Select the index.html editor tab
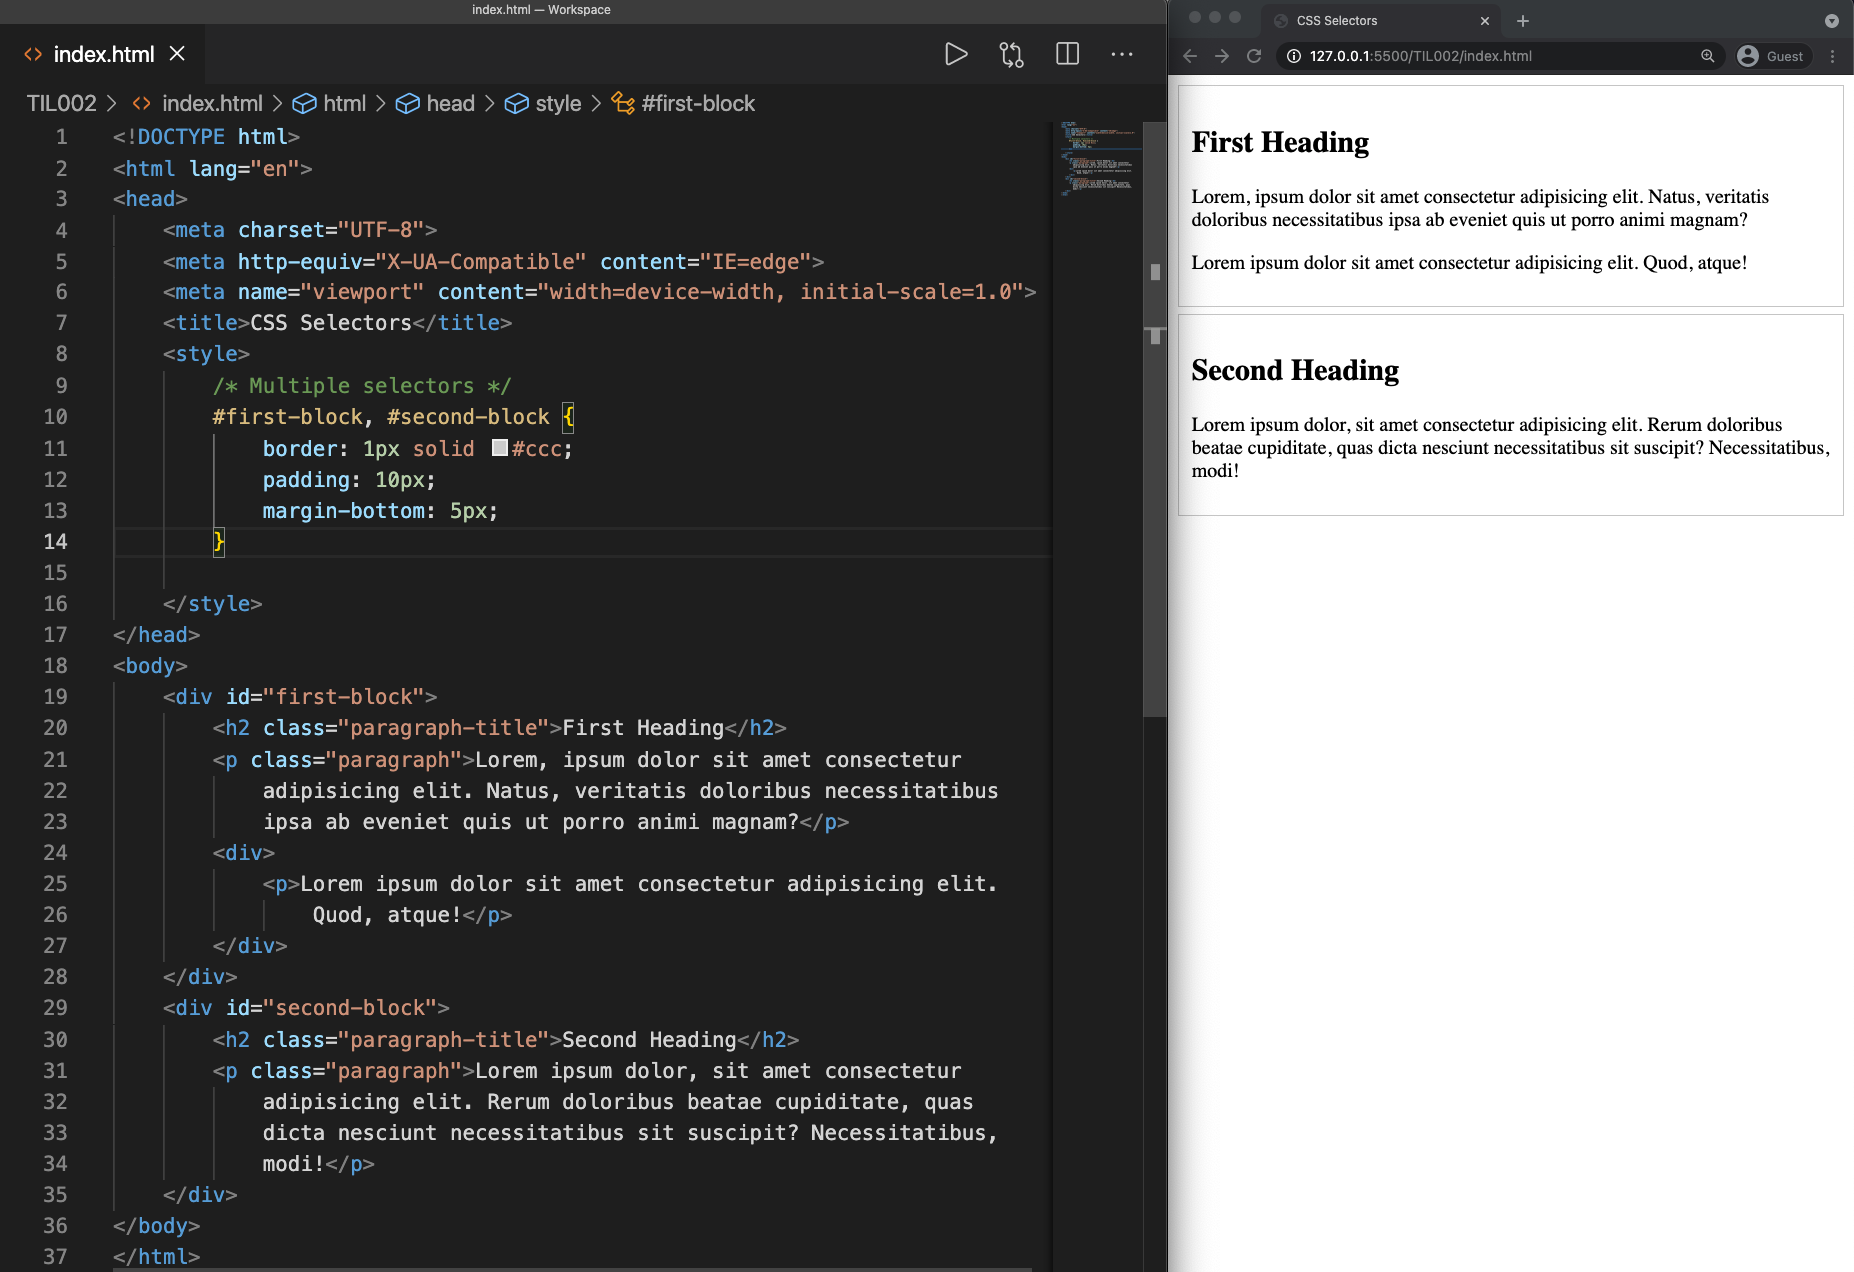 (x=104, y=54)
